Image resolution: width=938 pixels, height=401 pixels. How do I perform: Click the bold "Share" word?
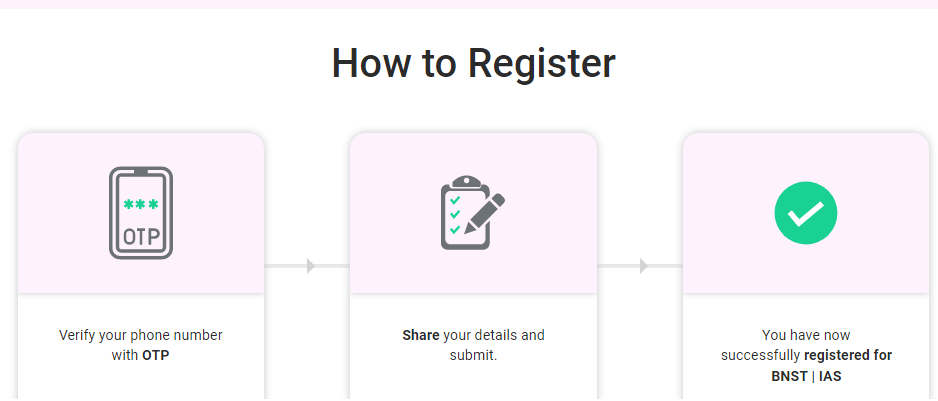pyautogui.click(x=420, y=335)
